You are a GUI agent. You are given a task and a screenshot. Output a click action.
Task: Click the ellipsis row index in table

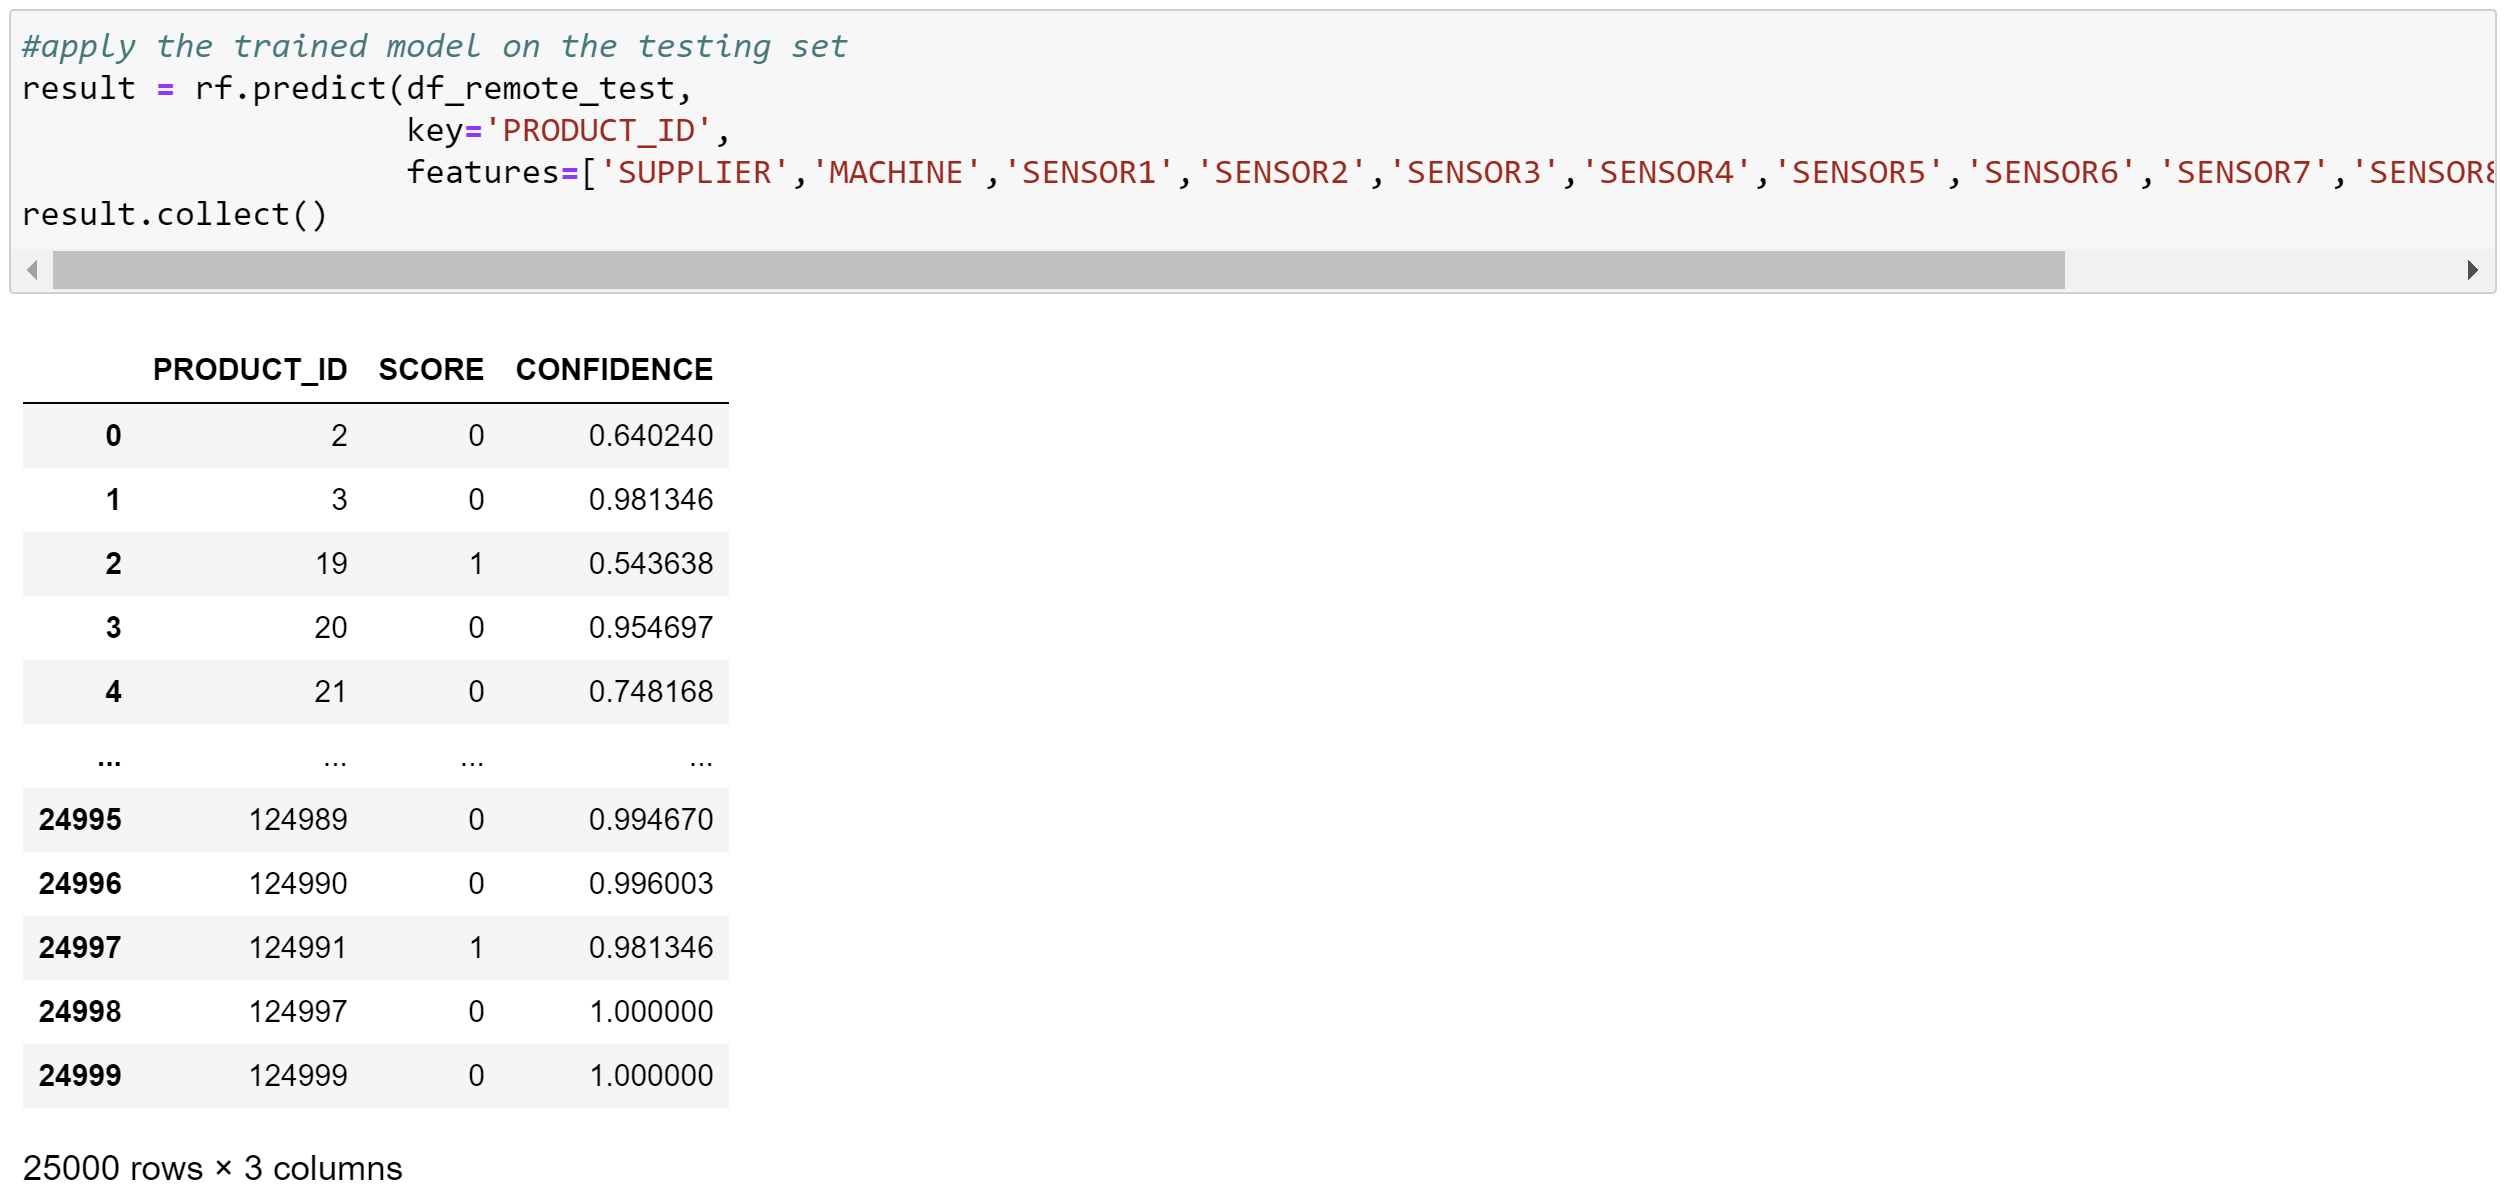[x=109, y=762]
